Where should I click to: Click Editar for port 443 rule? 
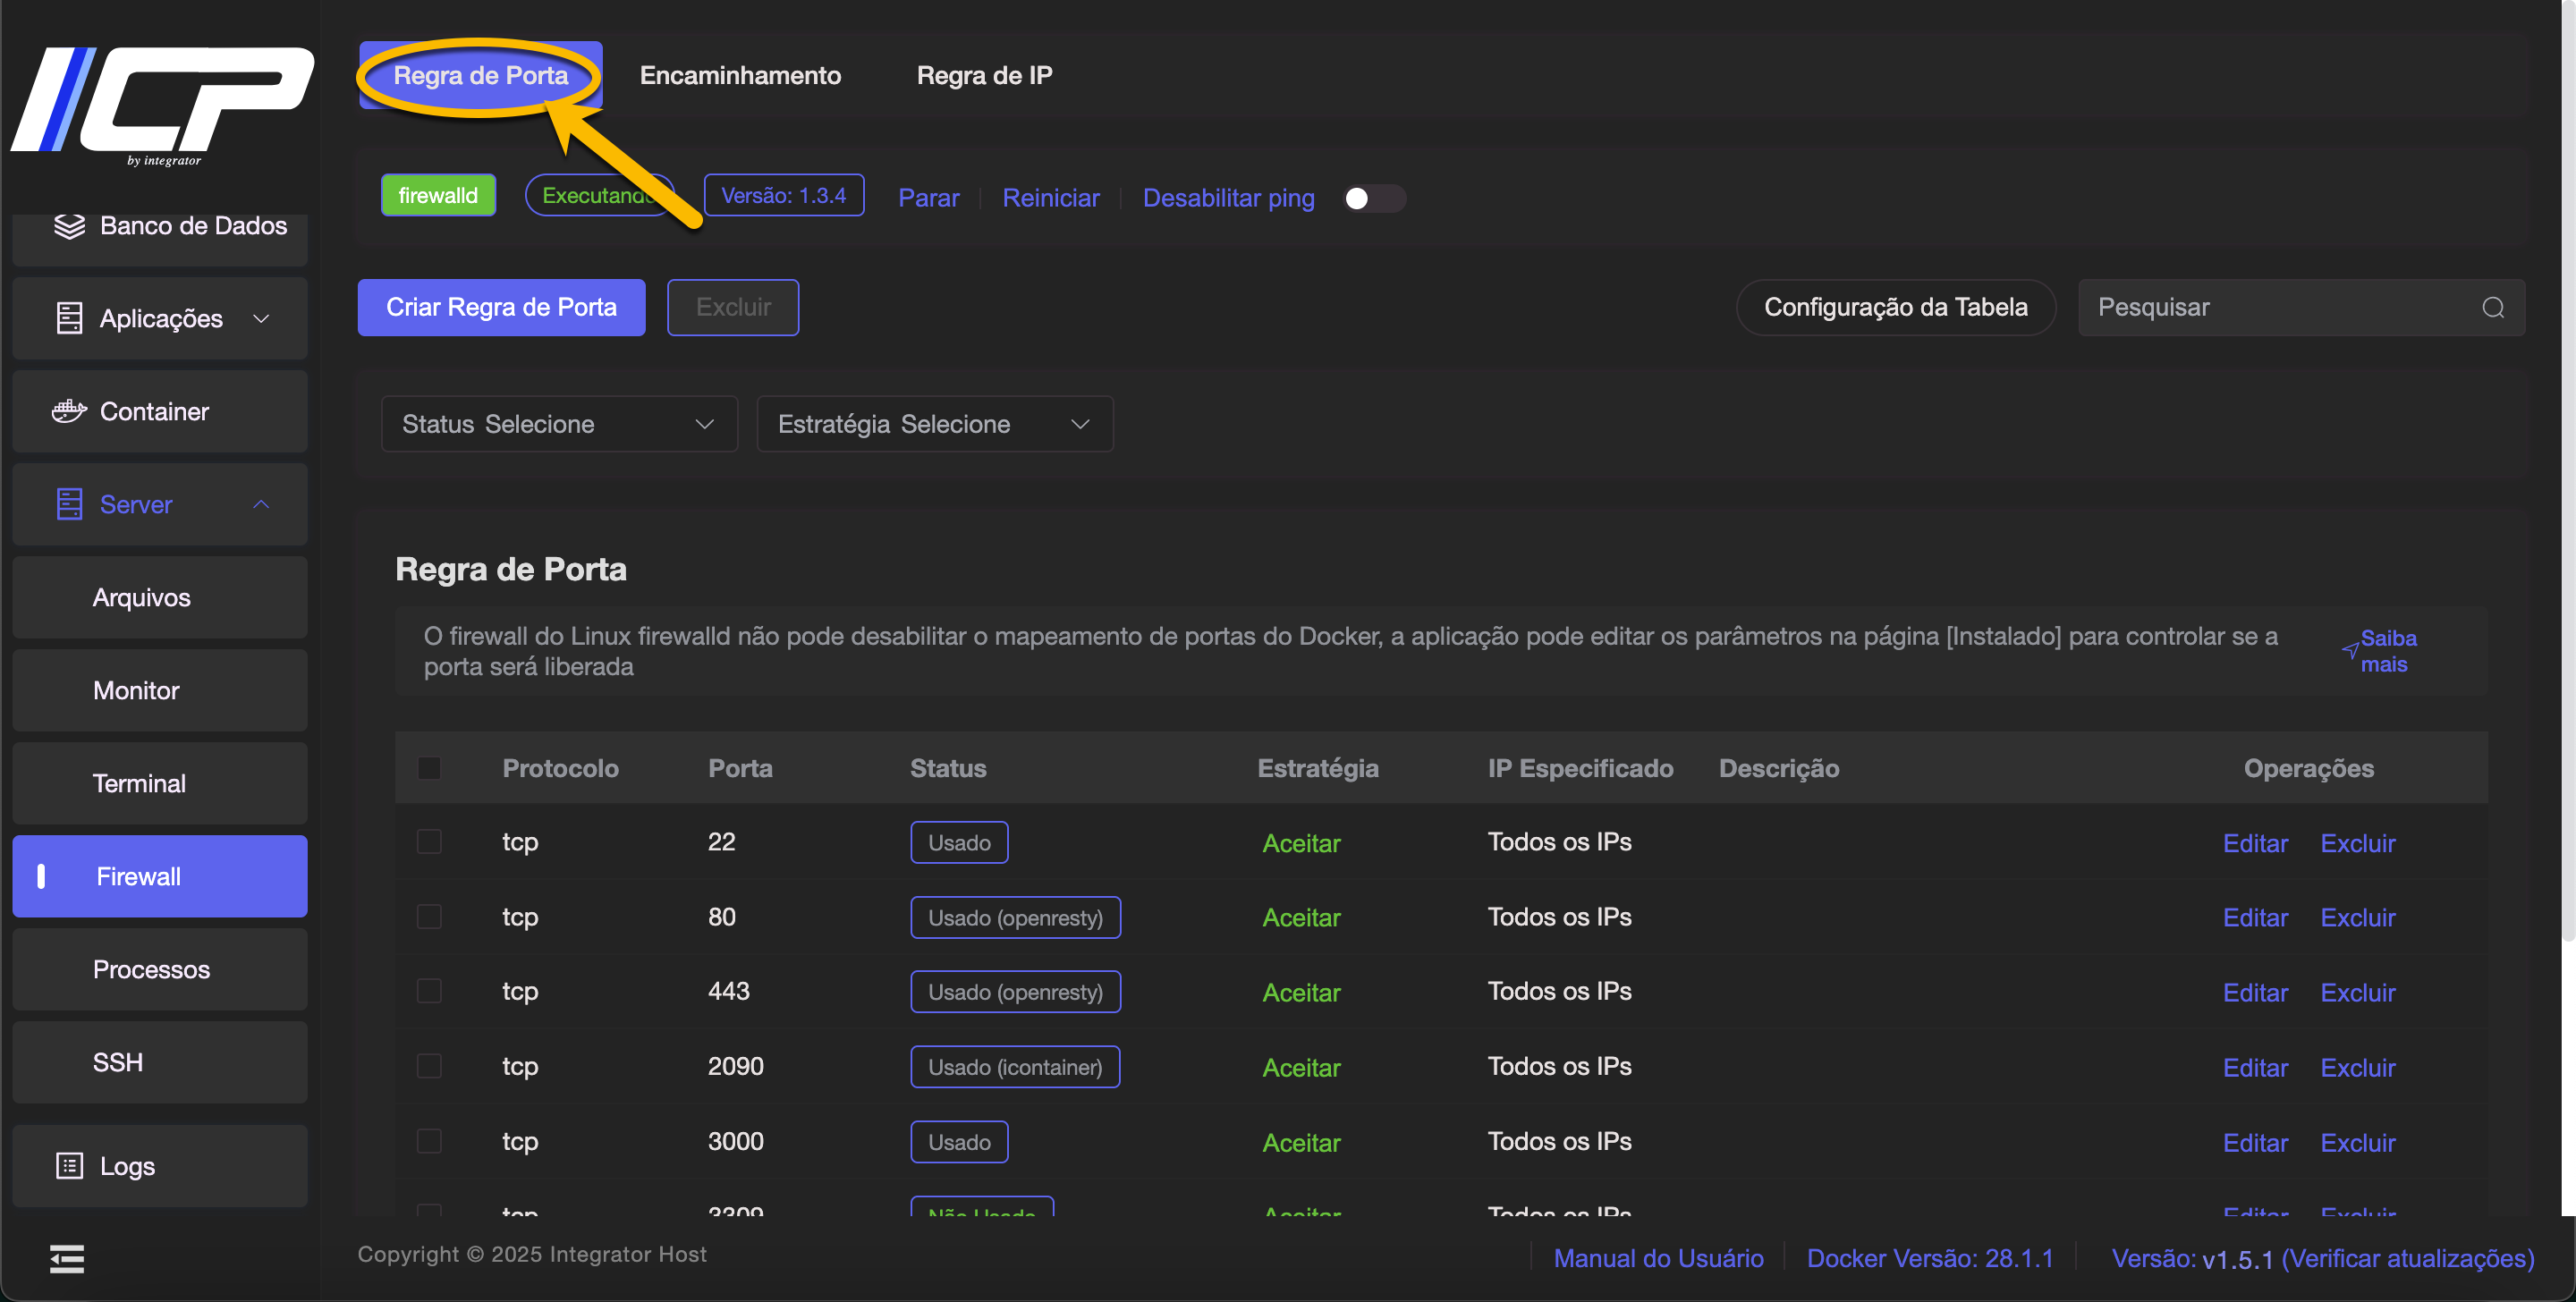click(2254, 992)
